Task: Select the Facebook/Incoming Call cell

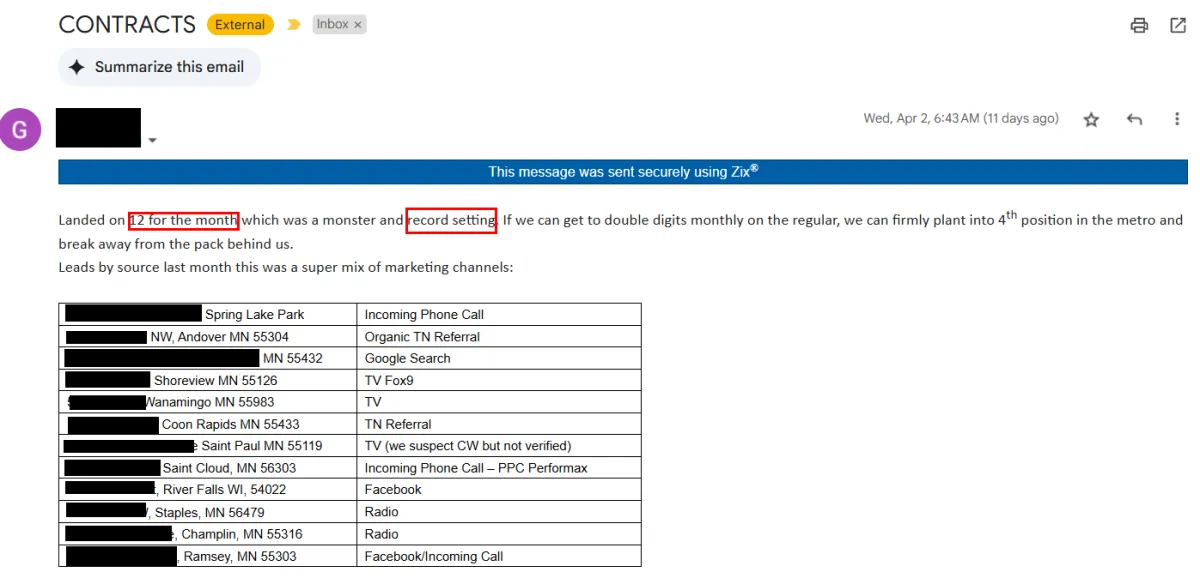Action: 499,556
